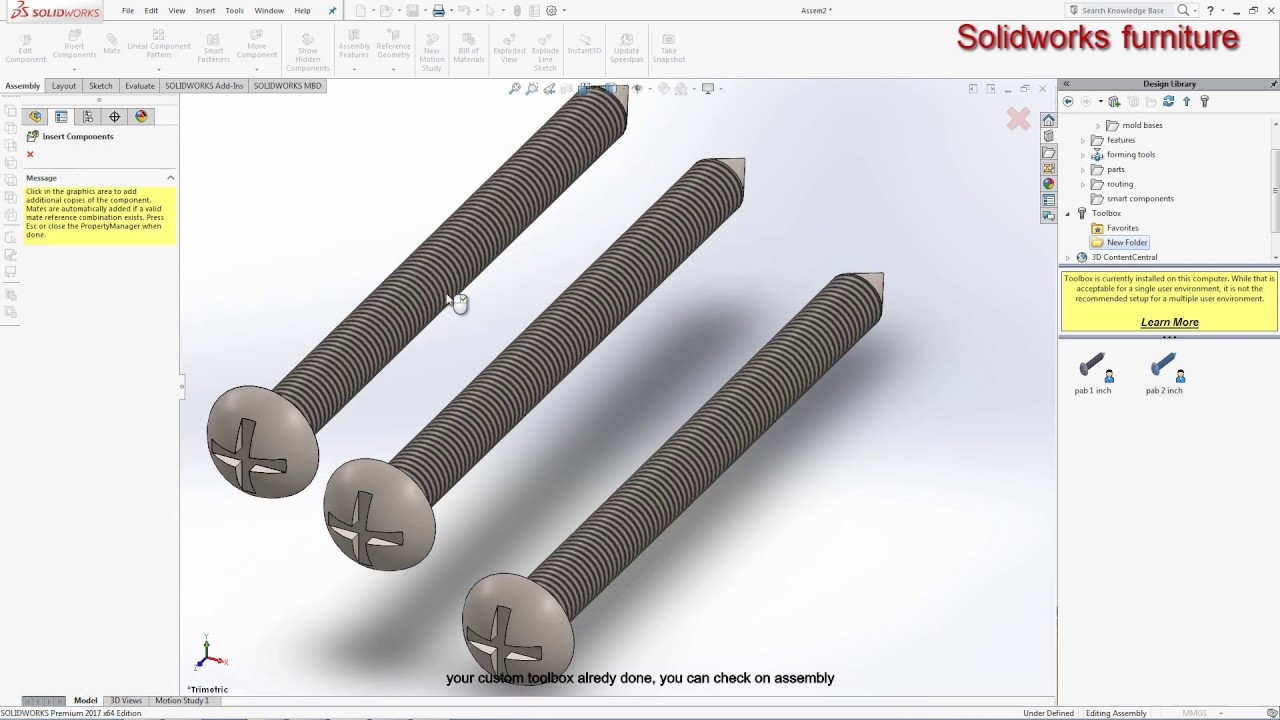This screenshot has width=1280, height=720.
Task: Click Toolbox configure screw icon in library toolbar
Action: tap(1205, 101)
